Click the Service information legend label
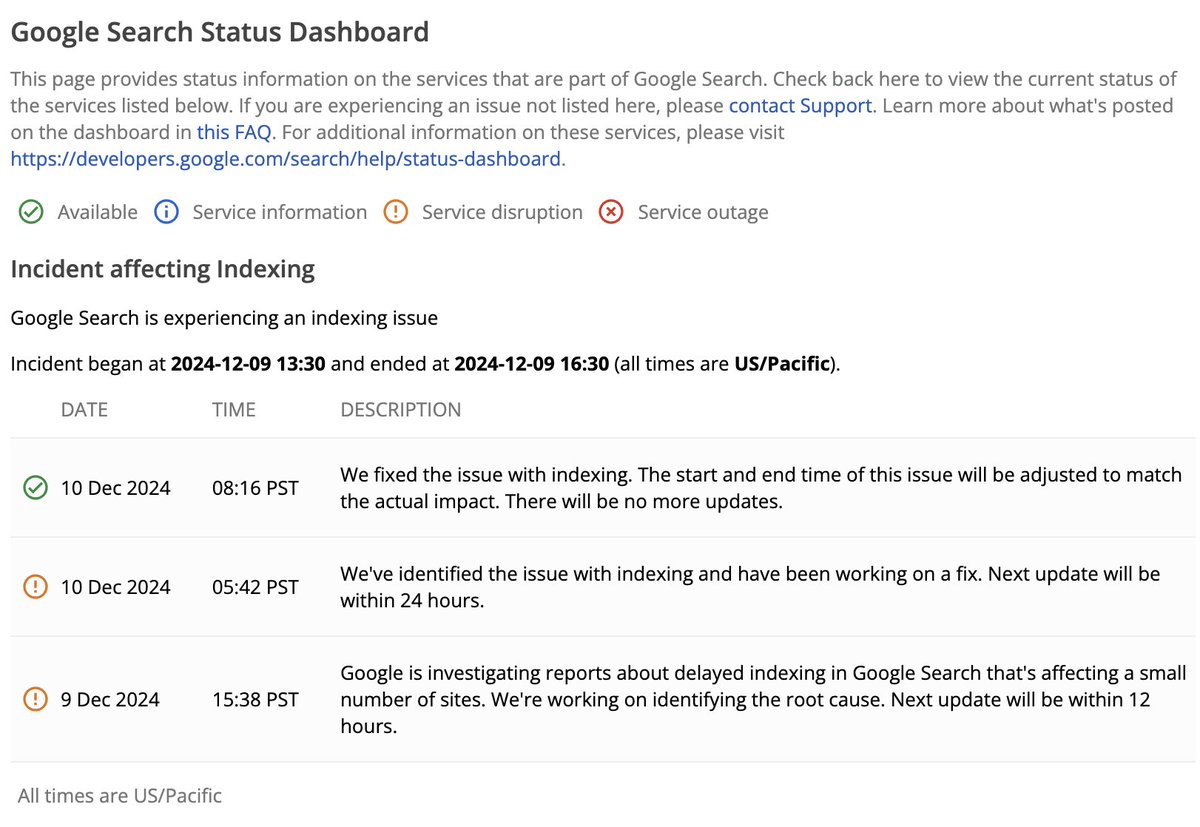 (280, 212)
